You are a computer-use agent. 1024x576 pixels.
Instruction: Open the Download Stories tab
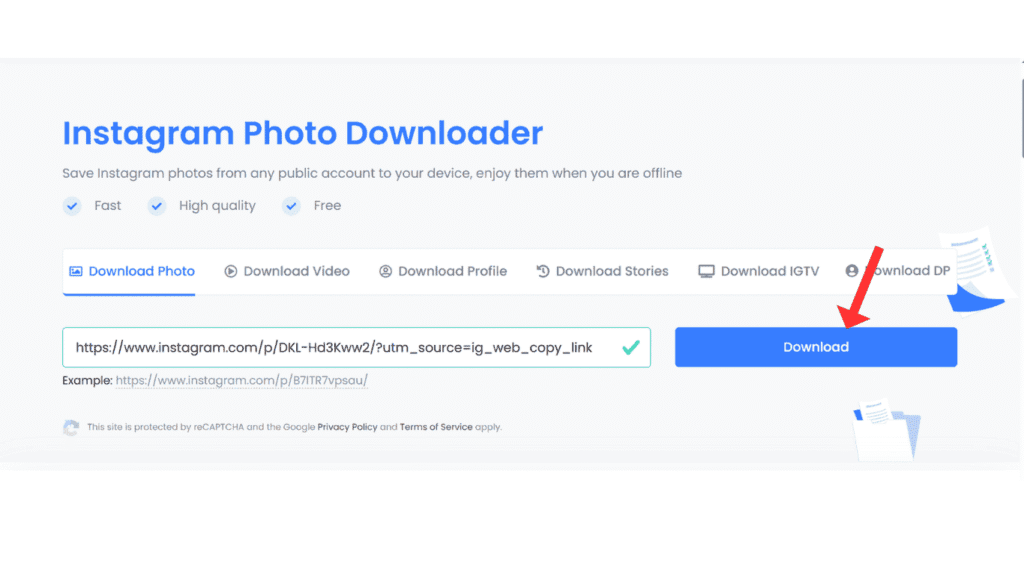[x=611, y=271]
